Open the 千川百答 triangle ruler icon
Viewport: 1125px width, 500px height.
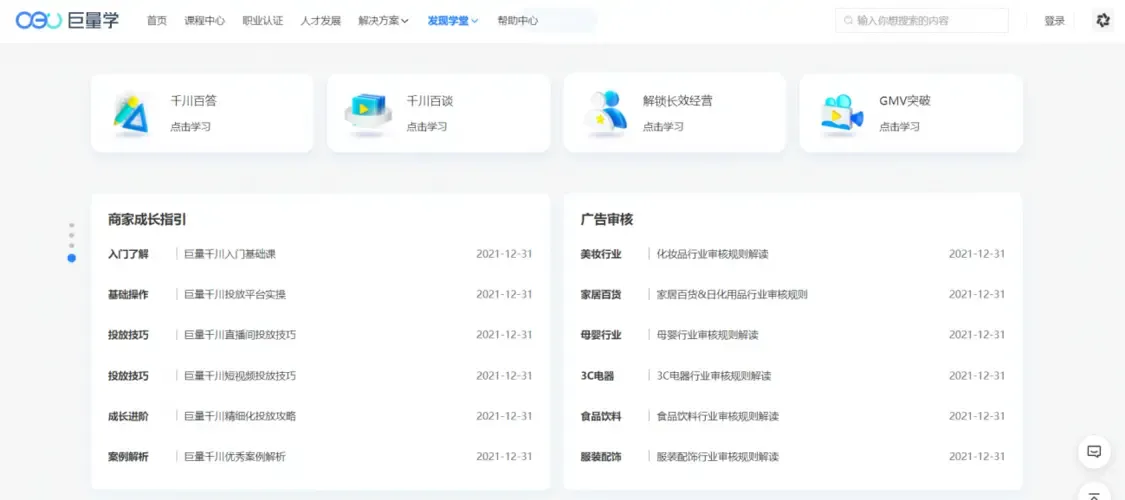pyautogui.click(x=131, y=113)
